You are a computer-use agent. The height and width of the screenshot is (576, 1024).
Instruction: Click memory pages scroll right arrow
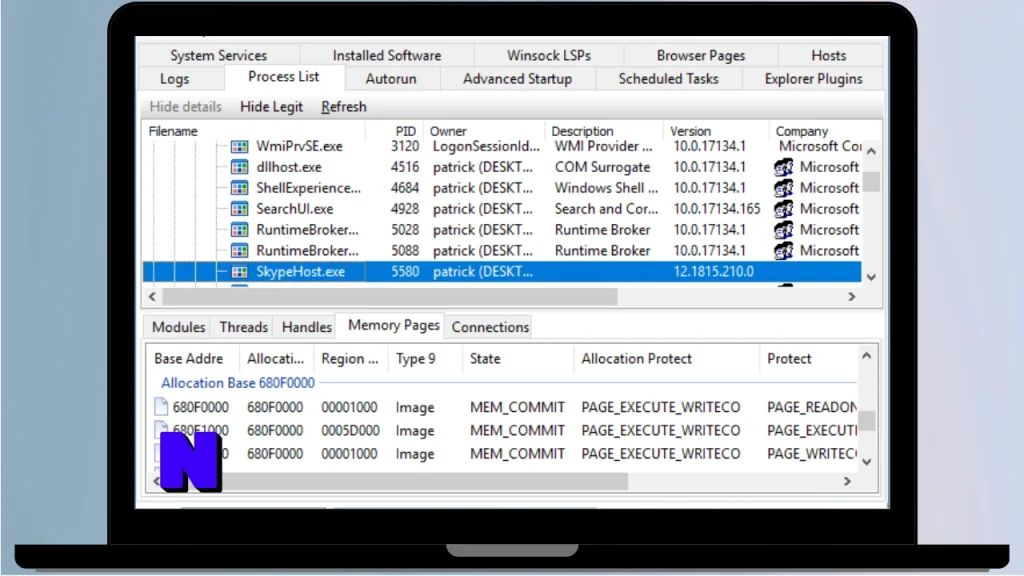847,481
